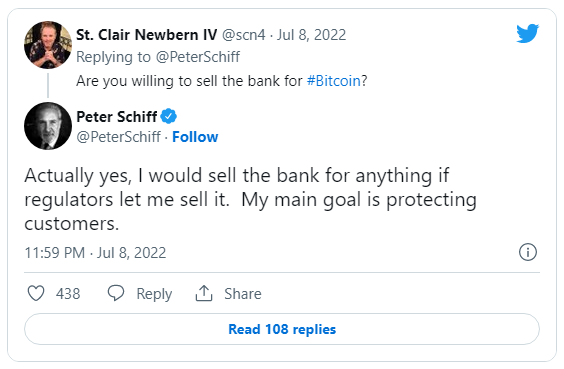Click the 11:59 PM · Jul 8, 2022 timestamp
Image resolution: width=564 pixels, height=369 pixels.
pos(95,252)
